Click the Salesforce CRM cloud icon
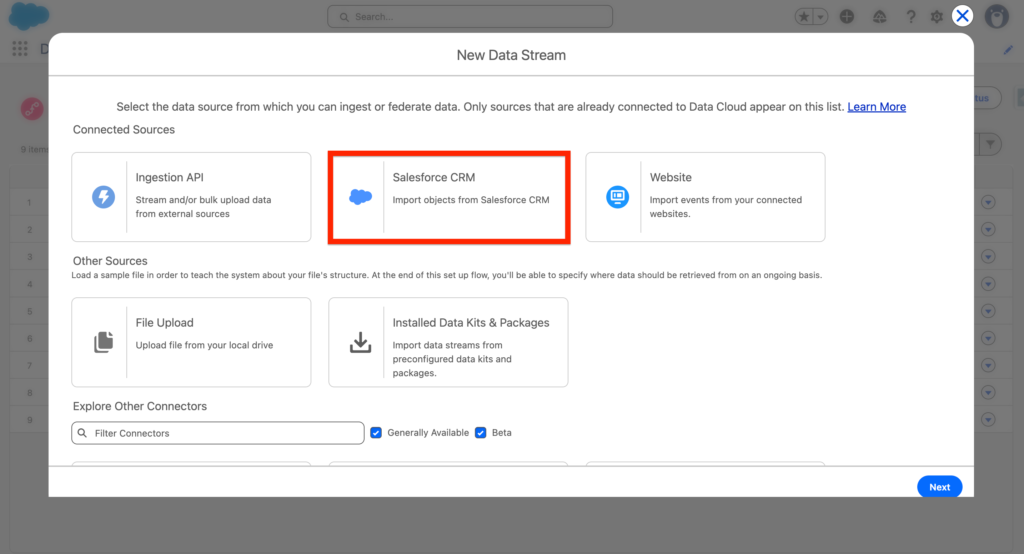 360,197
